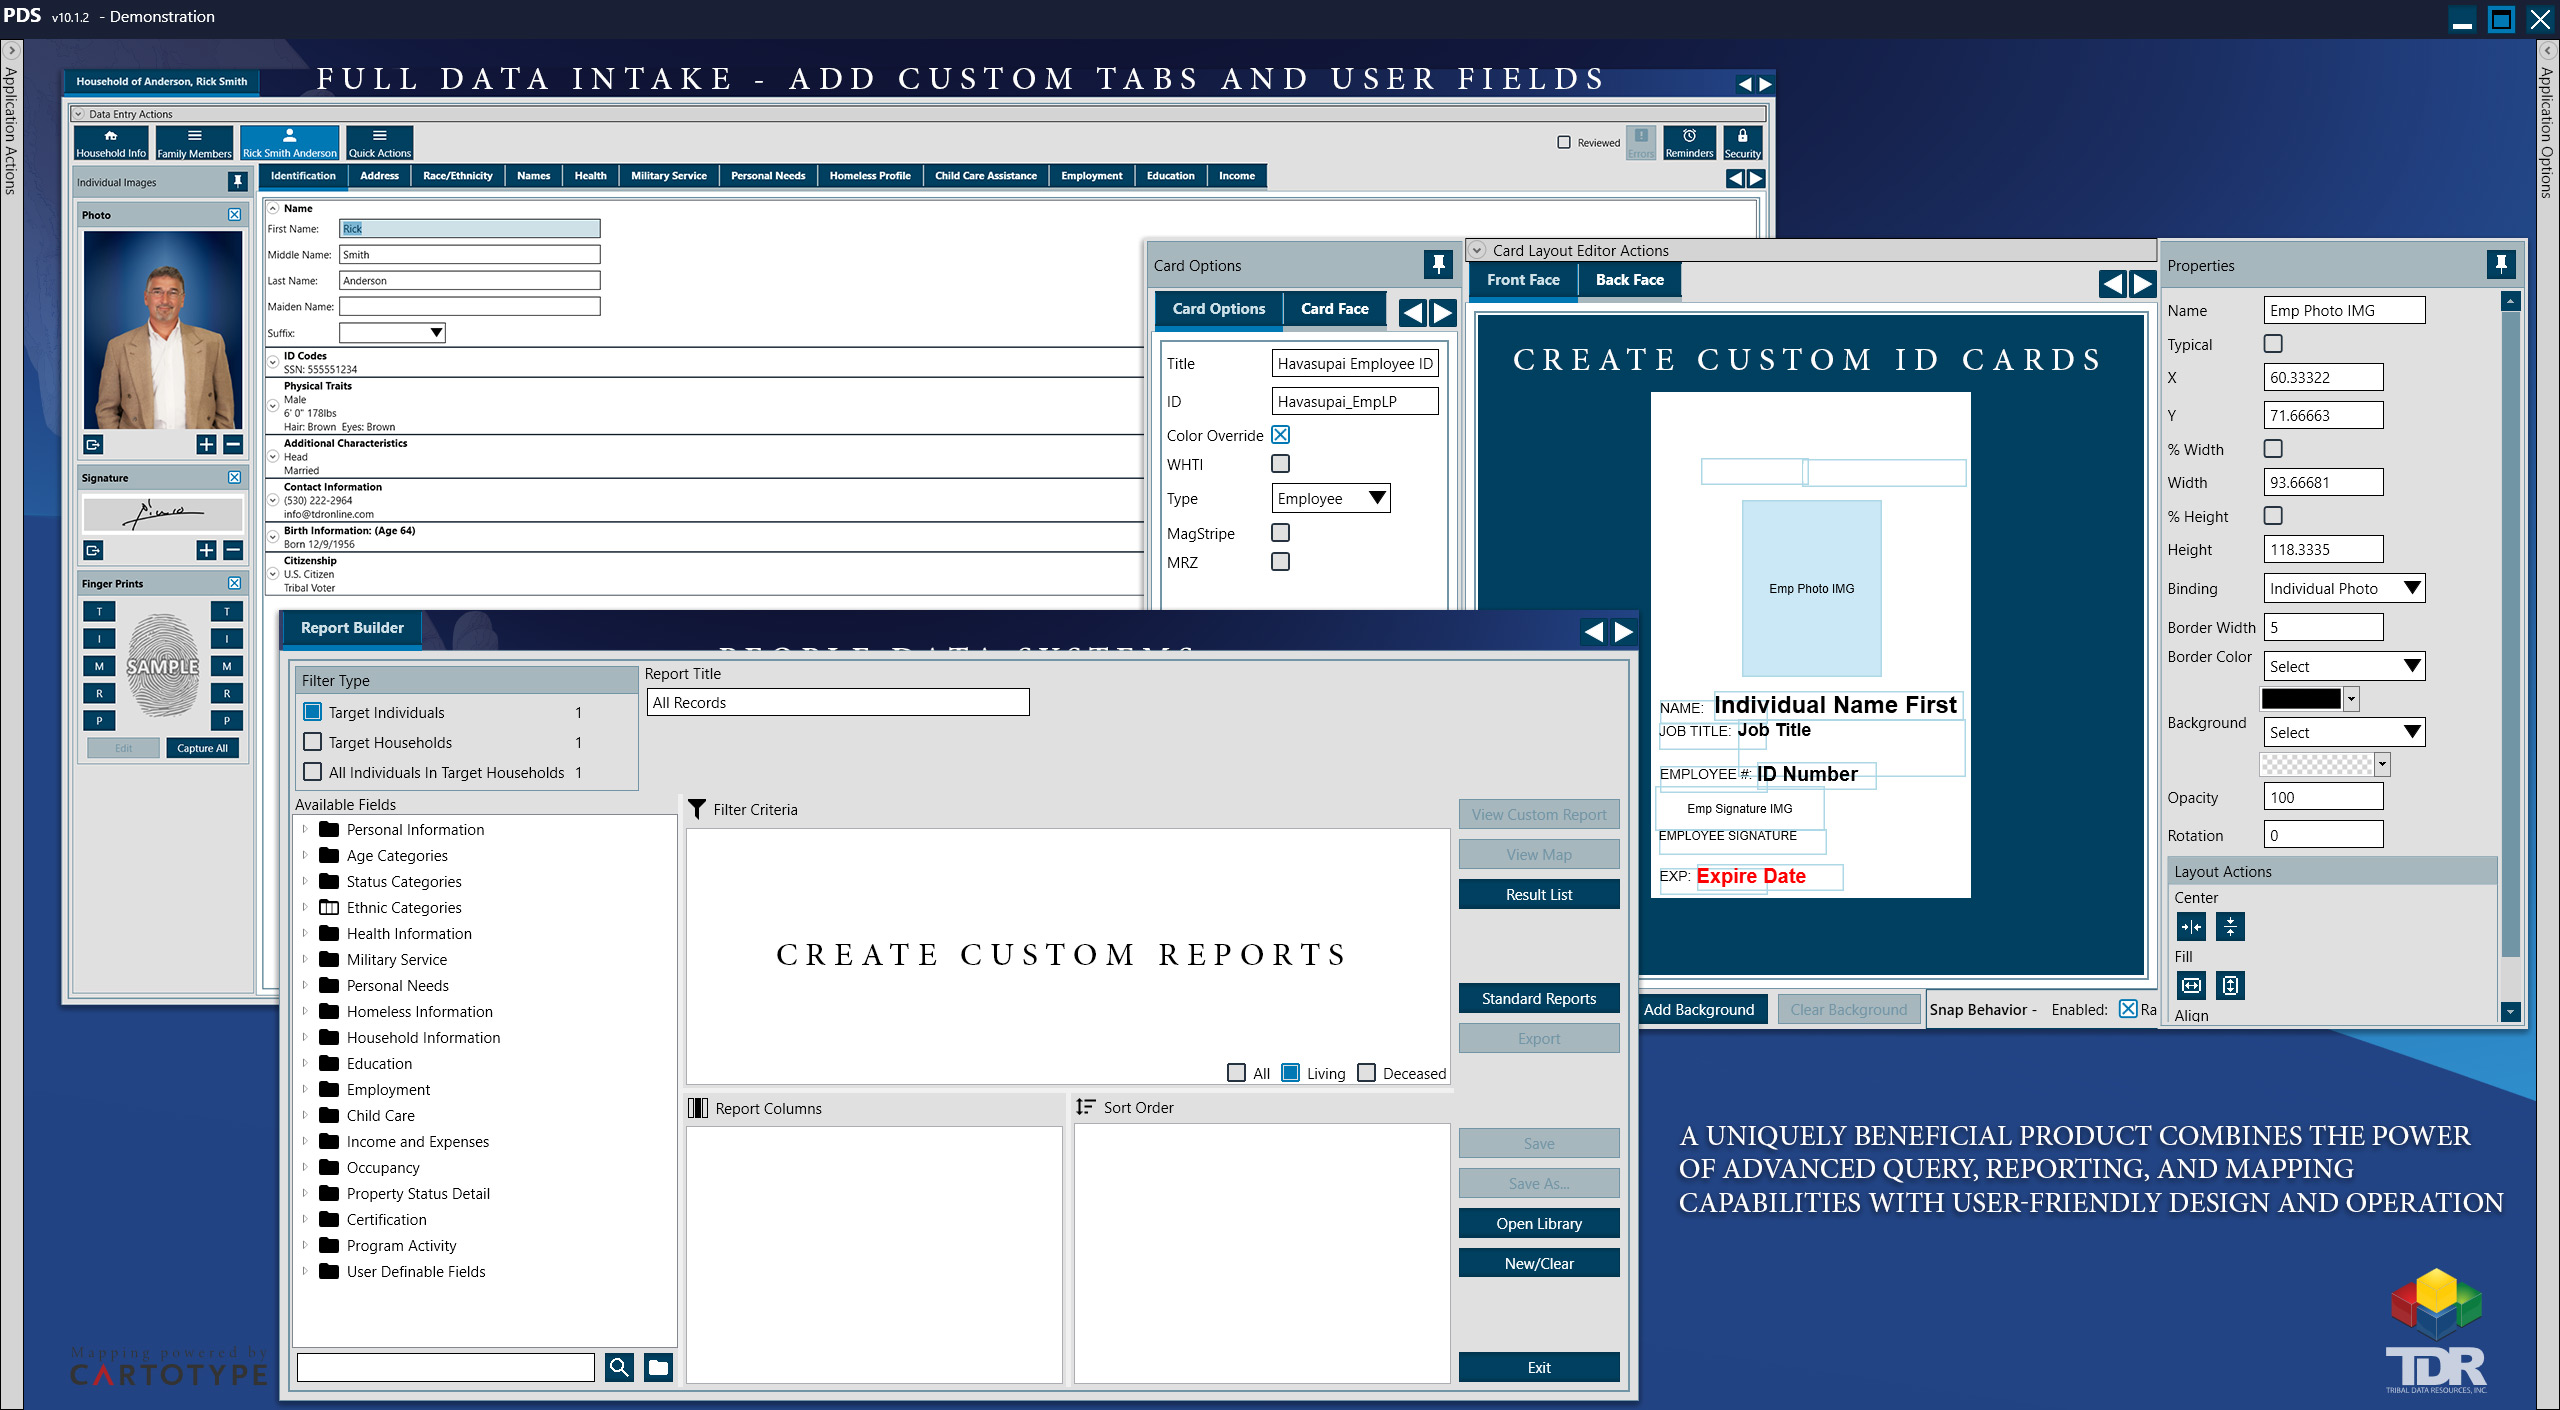Click the Quick Actions menu icon
This screenshot has height=1410, width=2560.
coord(379,137)
